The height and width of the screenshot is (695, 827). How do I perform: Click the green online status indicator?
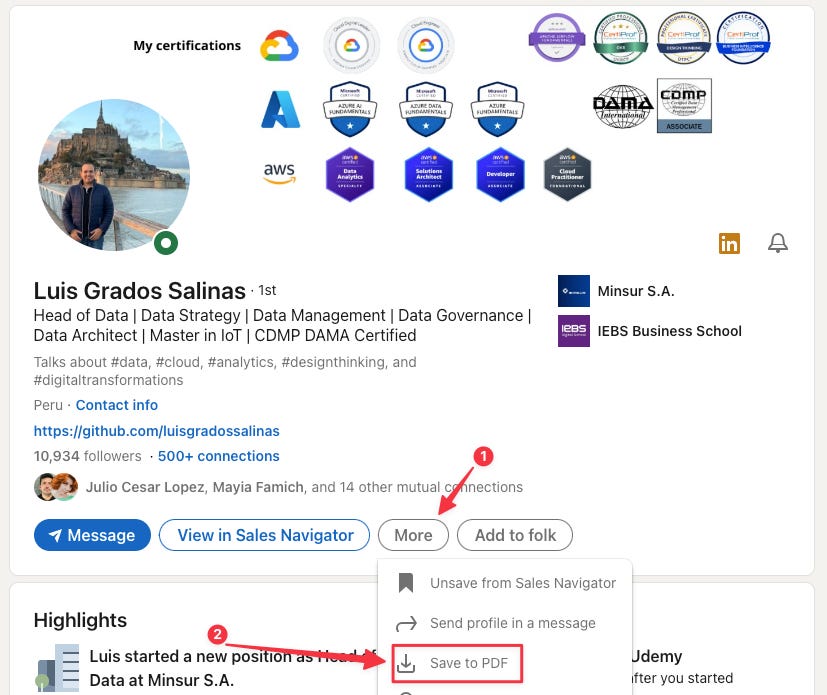click(x=166, y=243)
